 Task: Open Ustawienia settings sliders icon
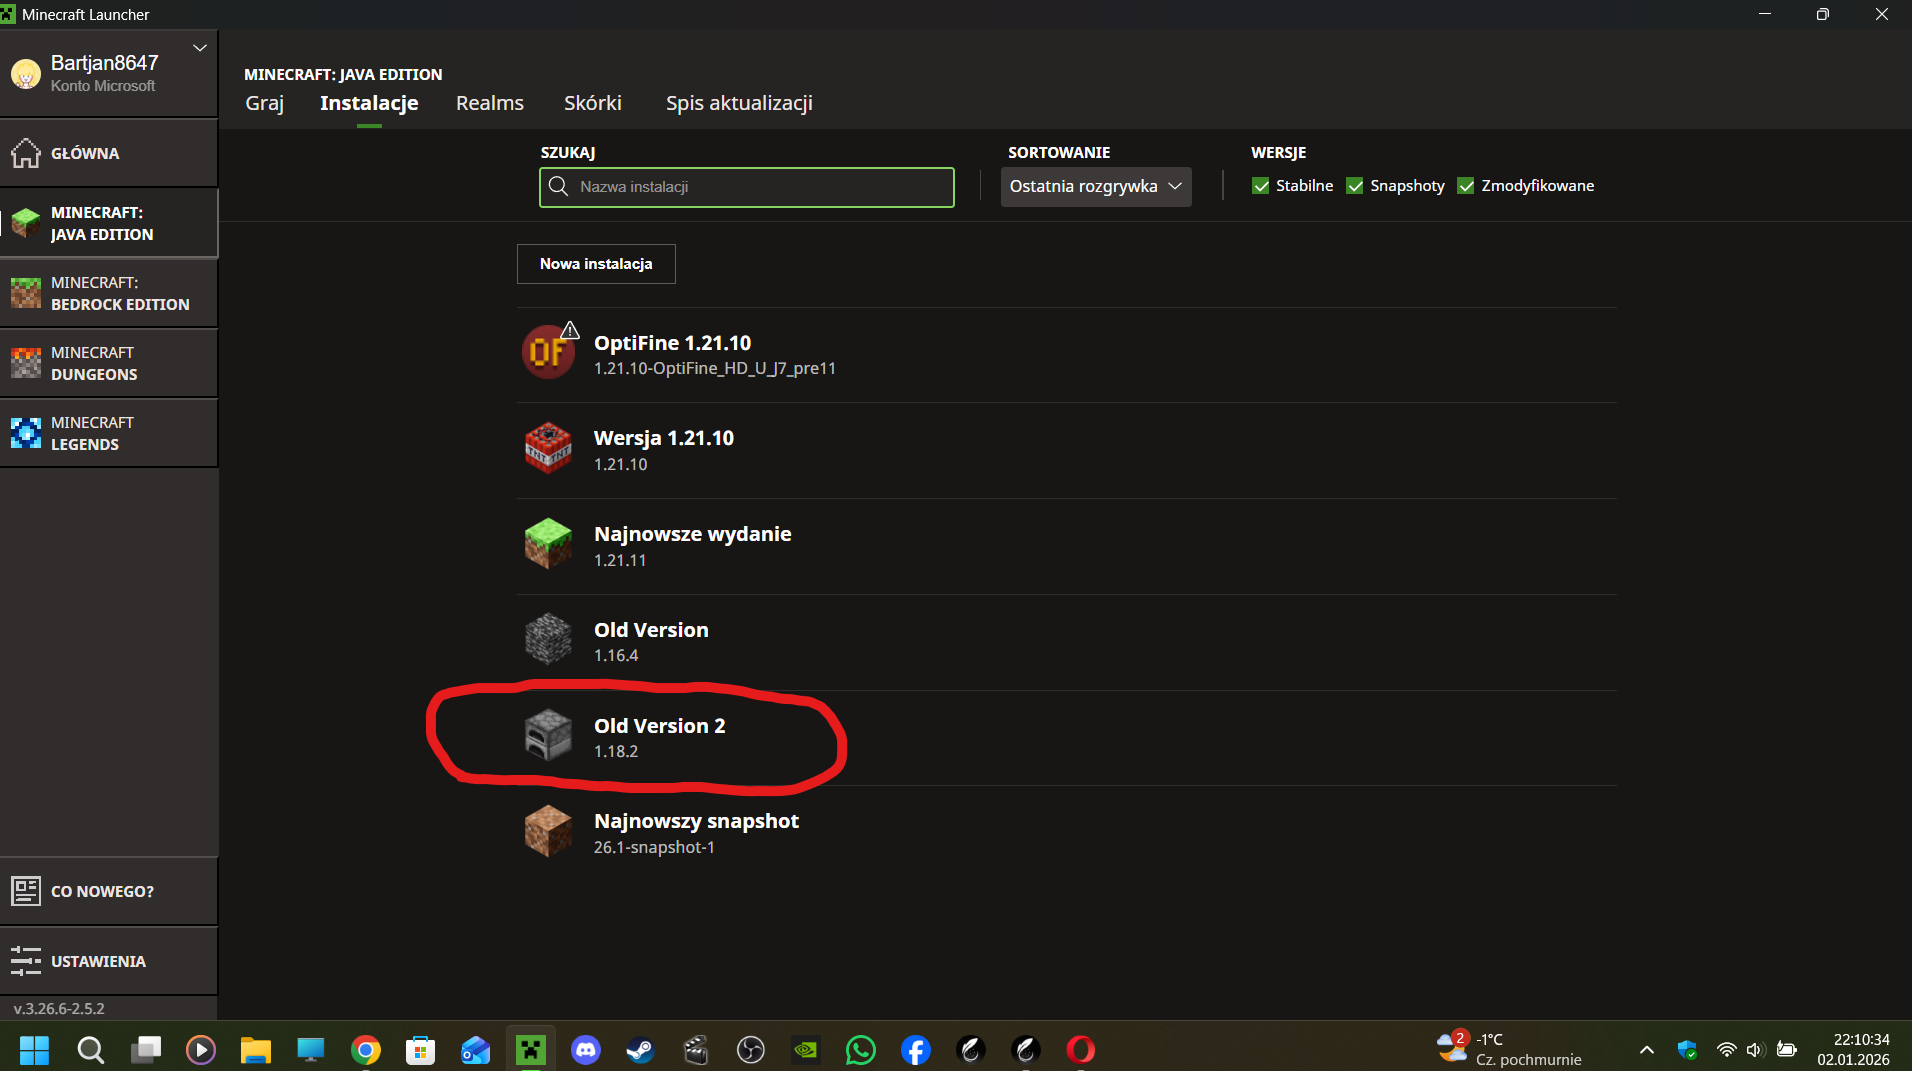point(26,961)
